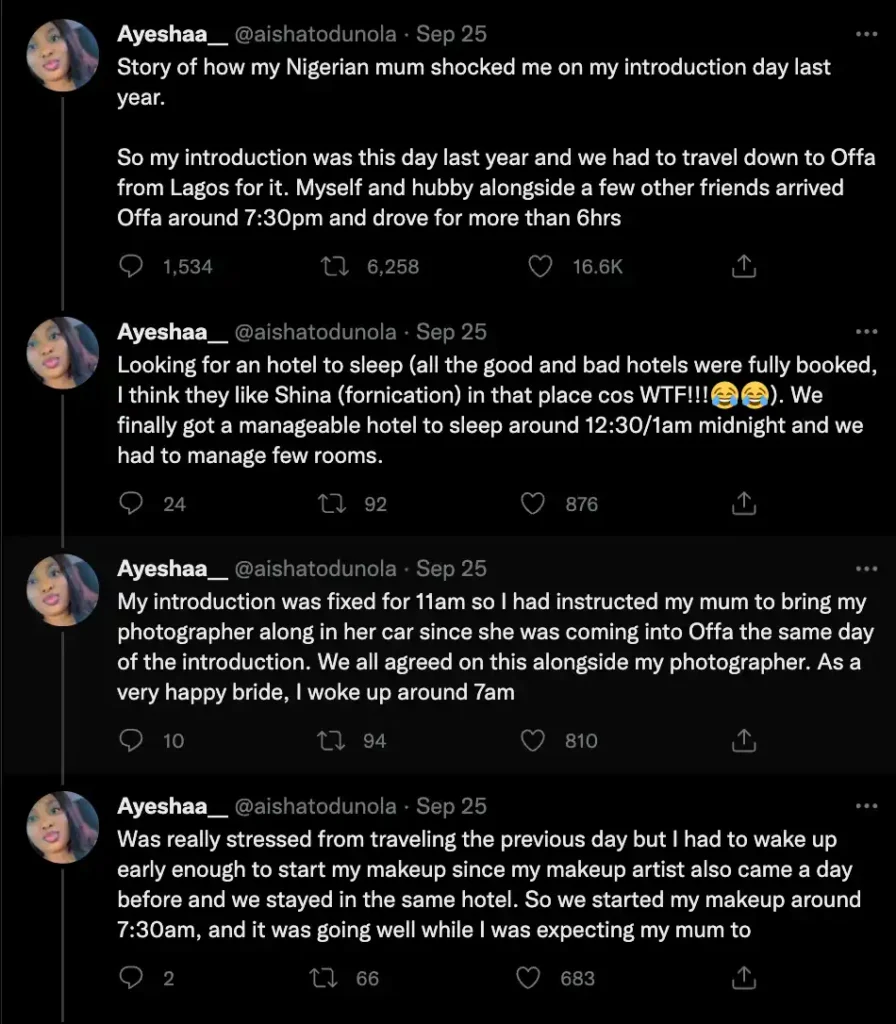Open Ayeshaa__ profile name on first tweet
The width and height of the screenshot is (896, 1024).
pyautogui.click(x=171, y=34)
